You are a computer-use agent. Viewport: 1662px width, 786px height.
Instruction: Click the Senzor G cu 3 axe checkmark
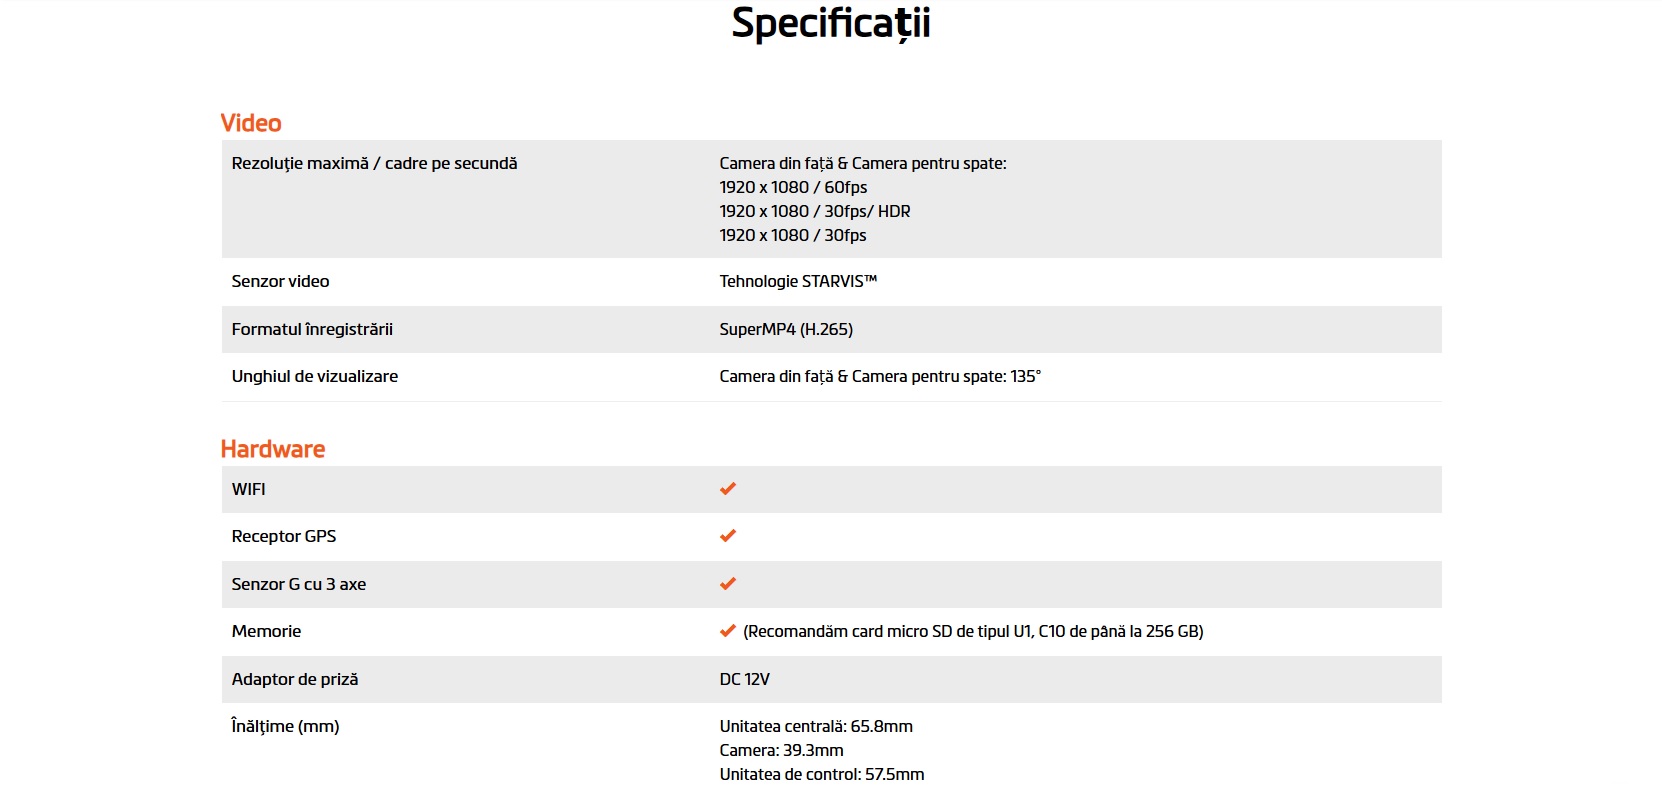point(727,584)
